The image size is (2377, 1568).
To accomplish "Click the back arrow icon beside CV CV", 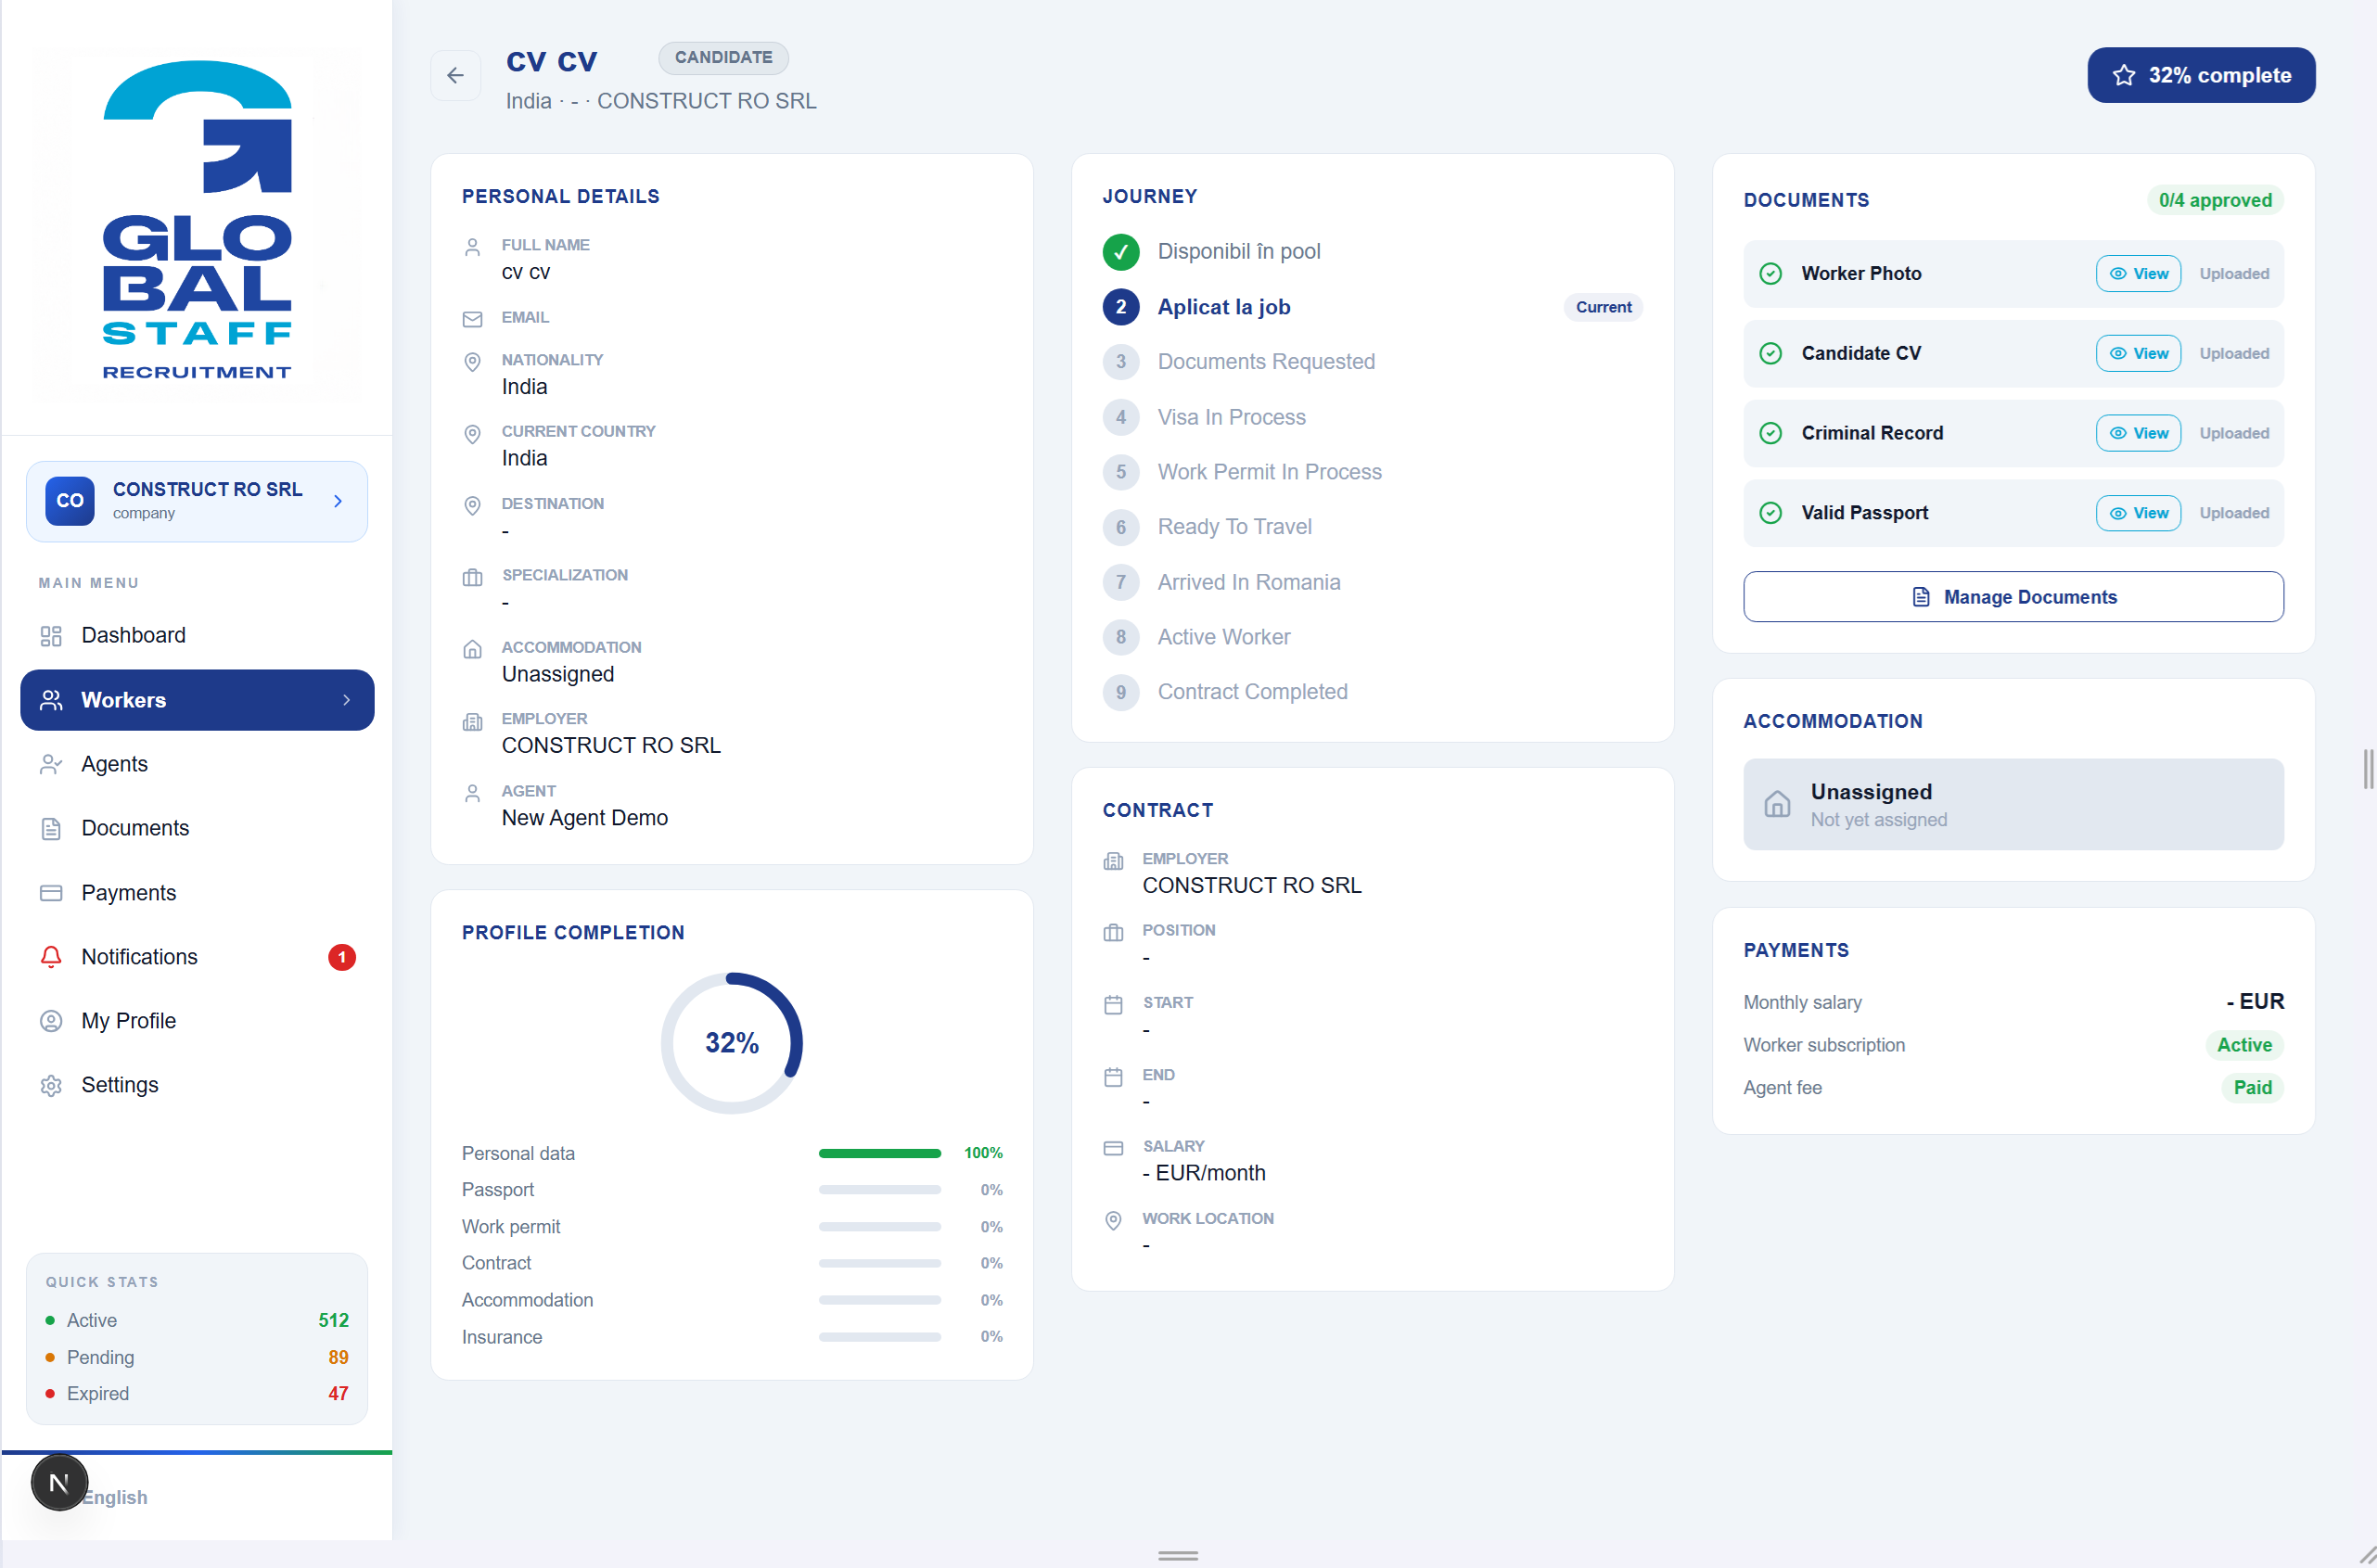I will coord(455,75).
